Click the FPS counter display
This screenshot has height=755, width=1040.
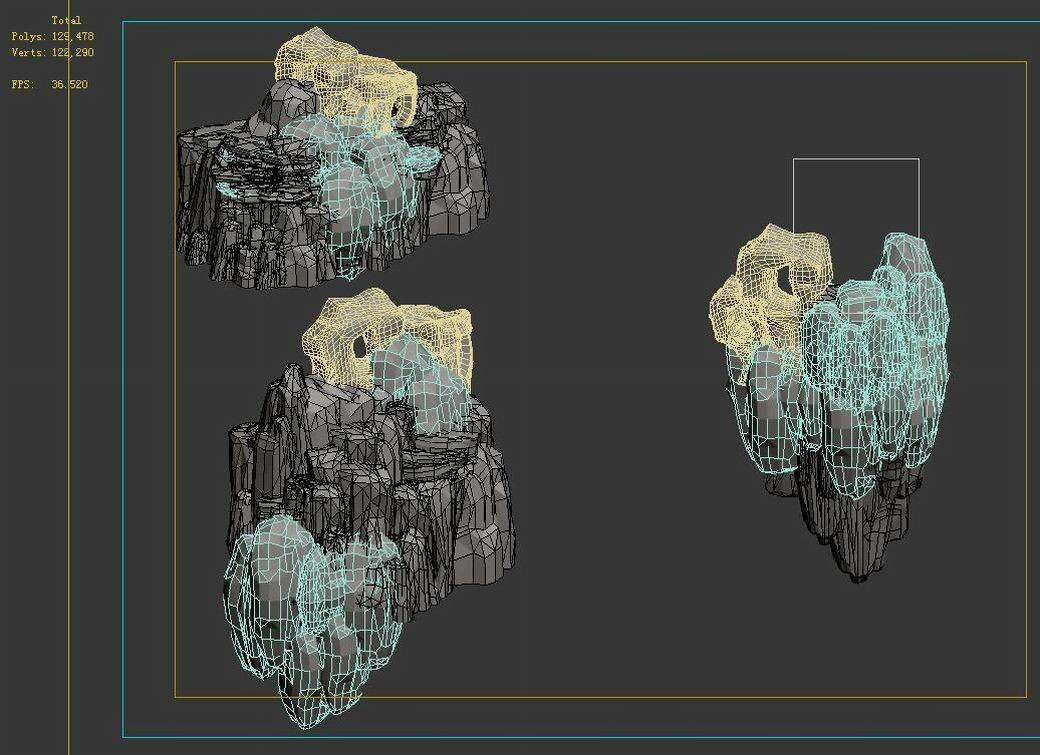point(48,85)
